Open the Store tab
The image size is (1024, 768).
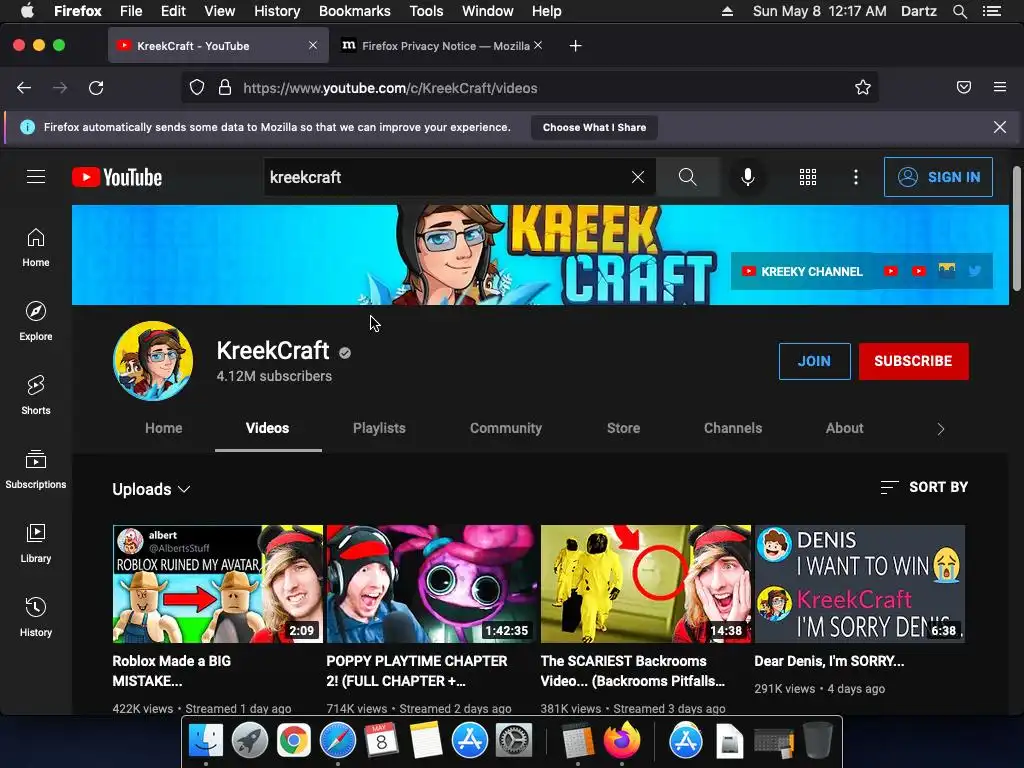point(624,428)
